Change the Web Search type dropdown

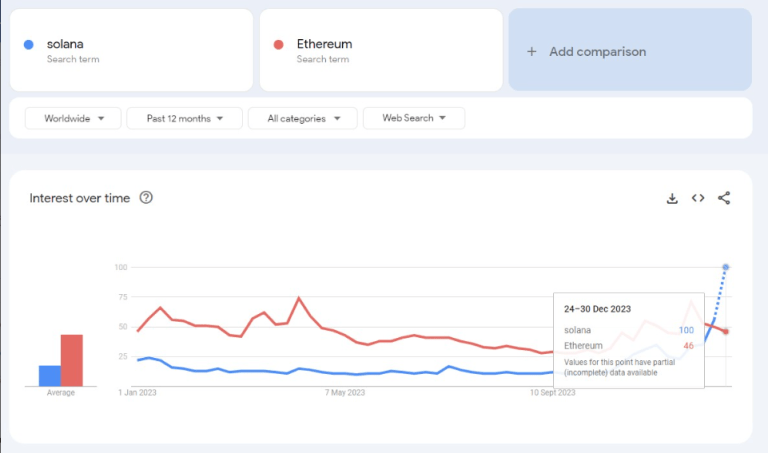413,118
